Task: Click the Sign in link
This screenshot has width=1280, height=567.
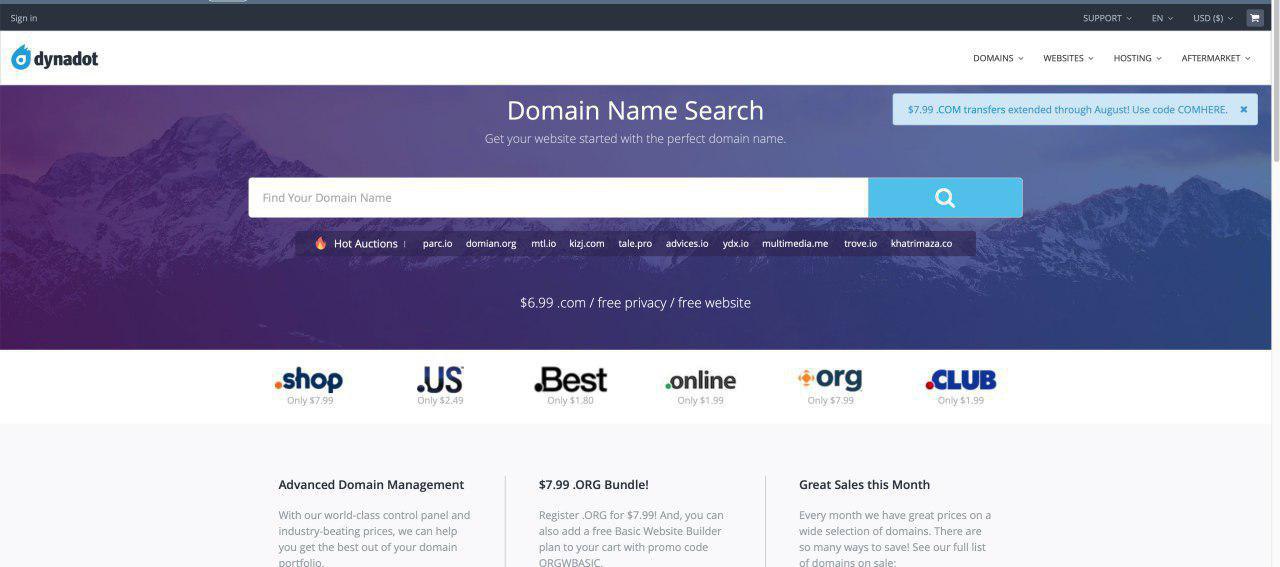Action: 24,18
